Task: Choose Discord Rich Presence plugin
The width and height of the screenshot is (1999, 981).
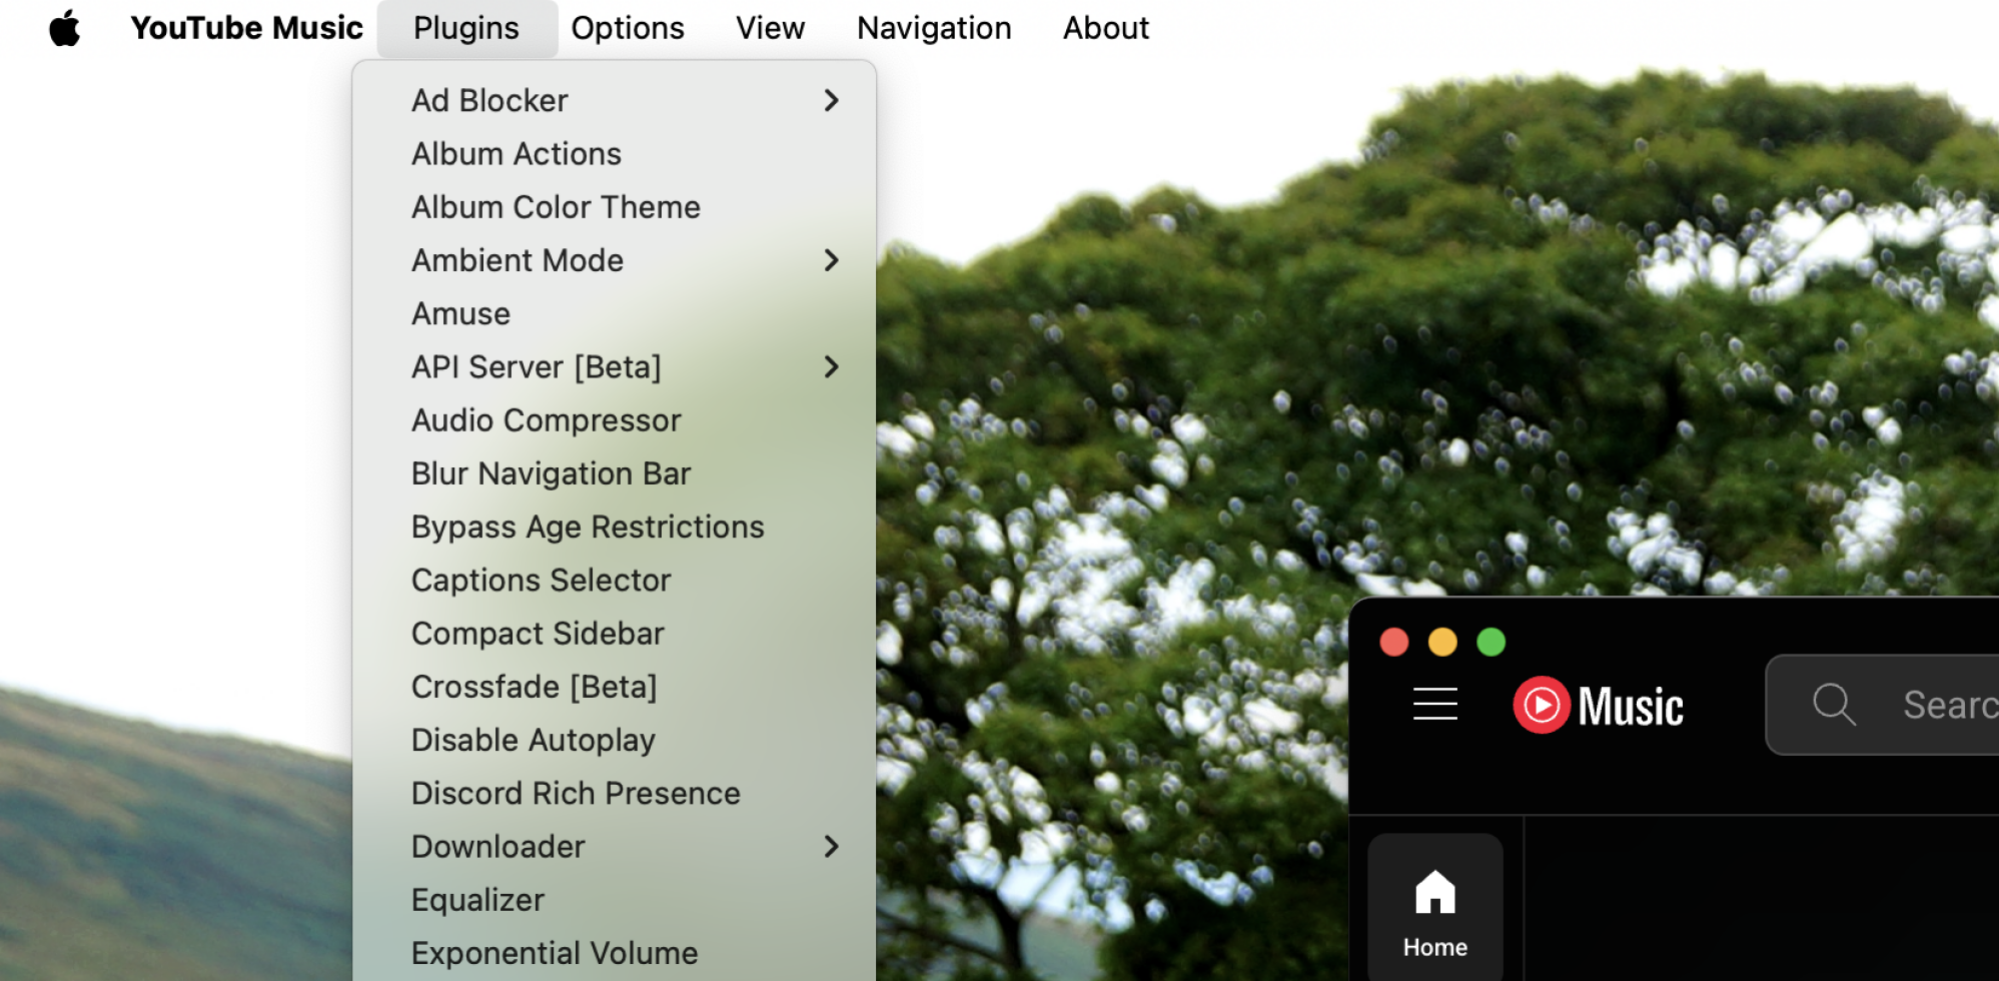Action: 614,794
